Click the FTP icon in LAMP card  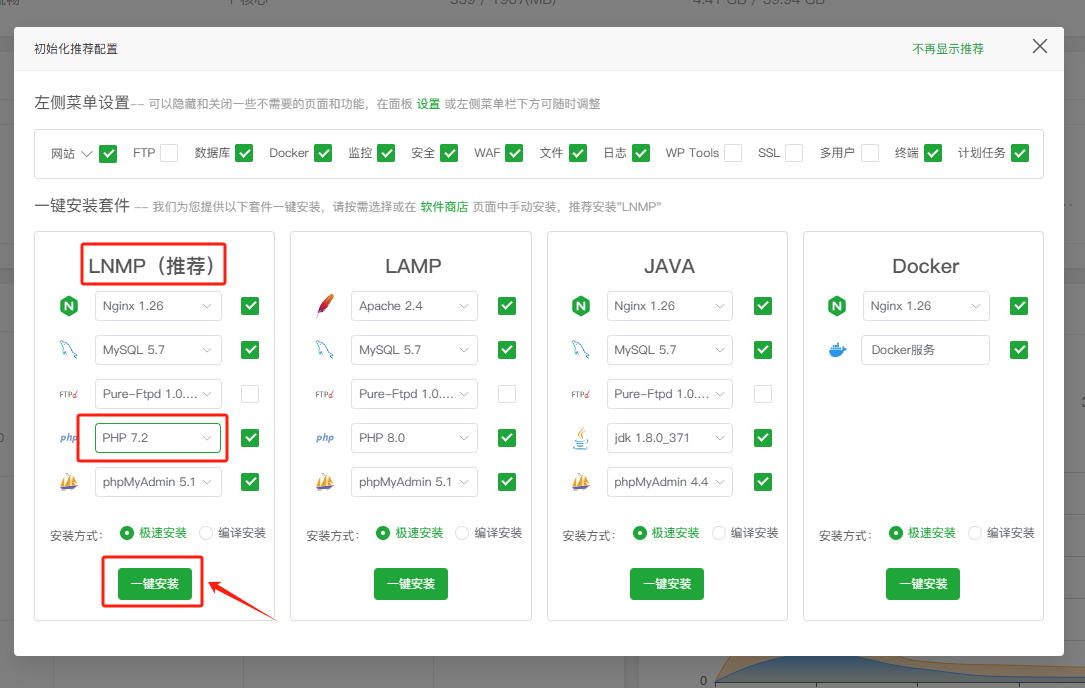coord(325,394)
